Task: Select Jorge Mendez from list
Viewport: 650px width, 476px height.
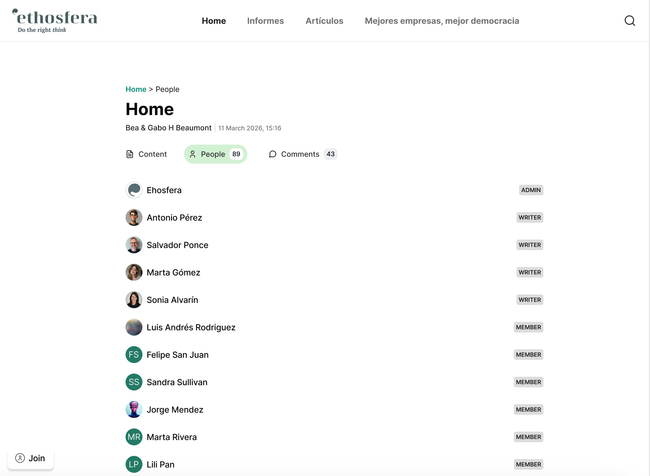Action: pyautogui.click(x=174, y=410)
